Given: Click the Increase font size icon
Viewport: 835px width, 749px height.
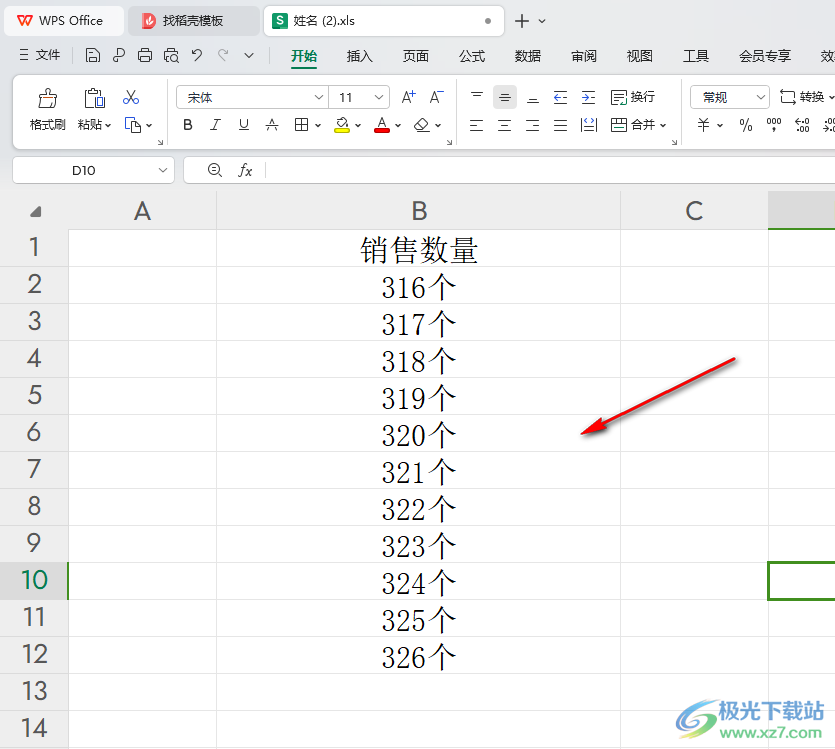Looking at the screenshot, I should coord(408,98).
